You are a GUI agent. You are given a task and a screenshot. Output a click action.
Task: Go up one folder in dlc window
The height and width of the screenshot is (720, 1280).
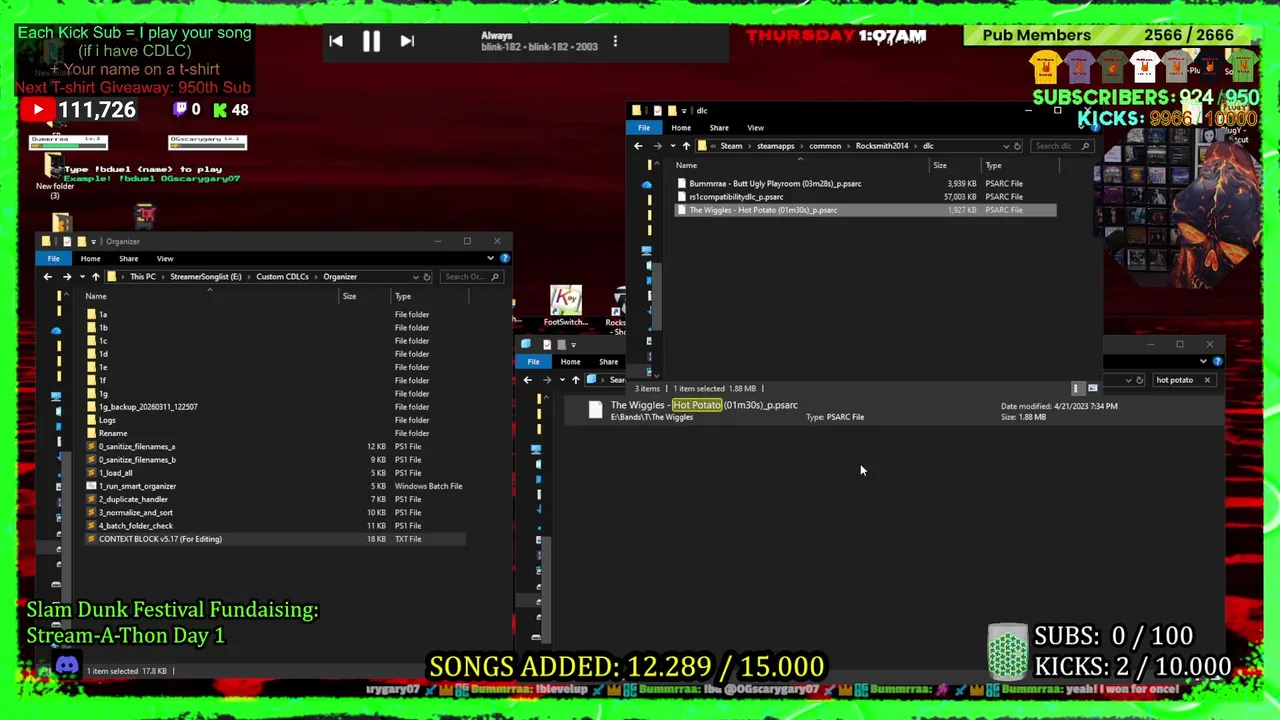tap(686, 146)
